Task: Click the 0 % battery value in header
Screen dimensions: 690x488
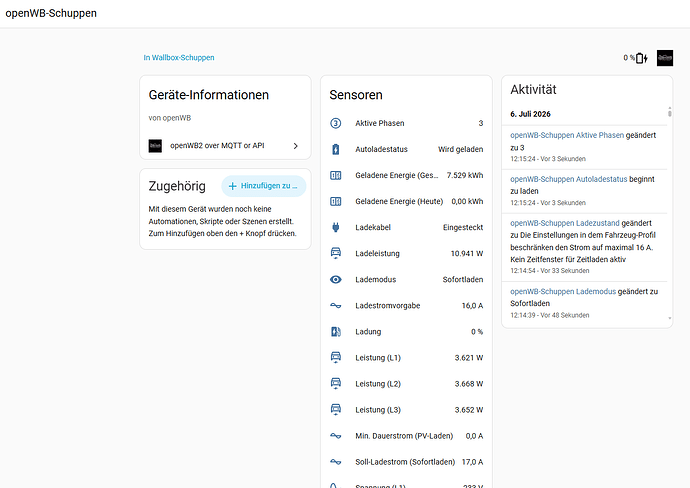Action: tap(629, 58)
